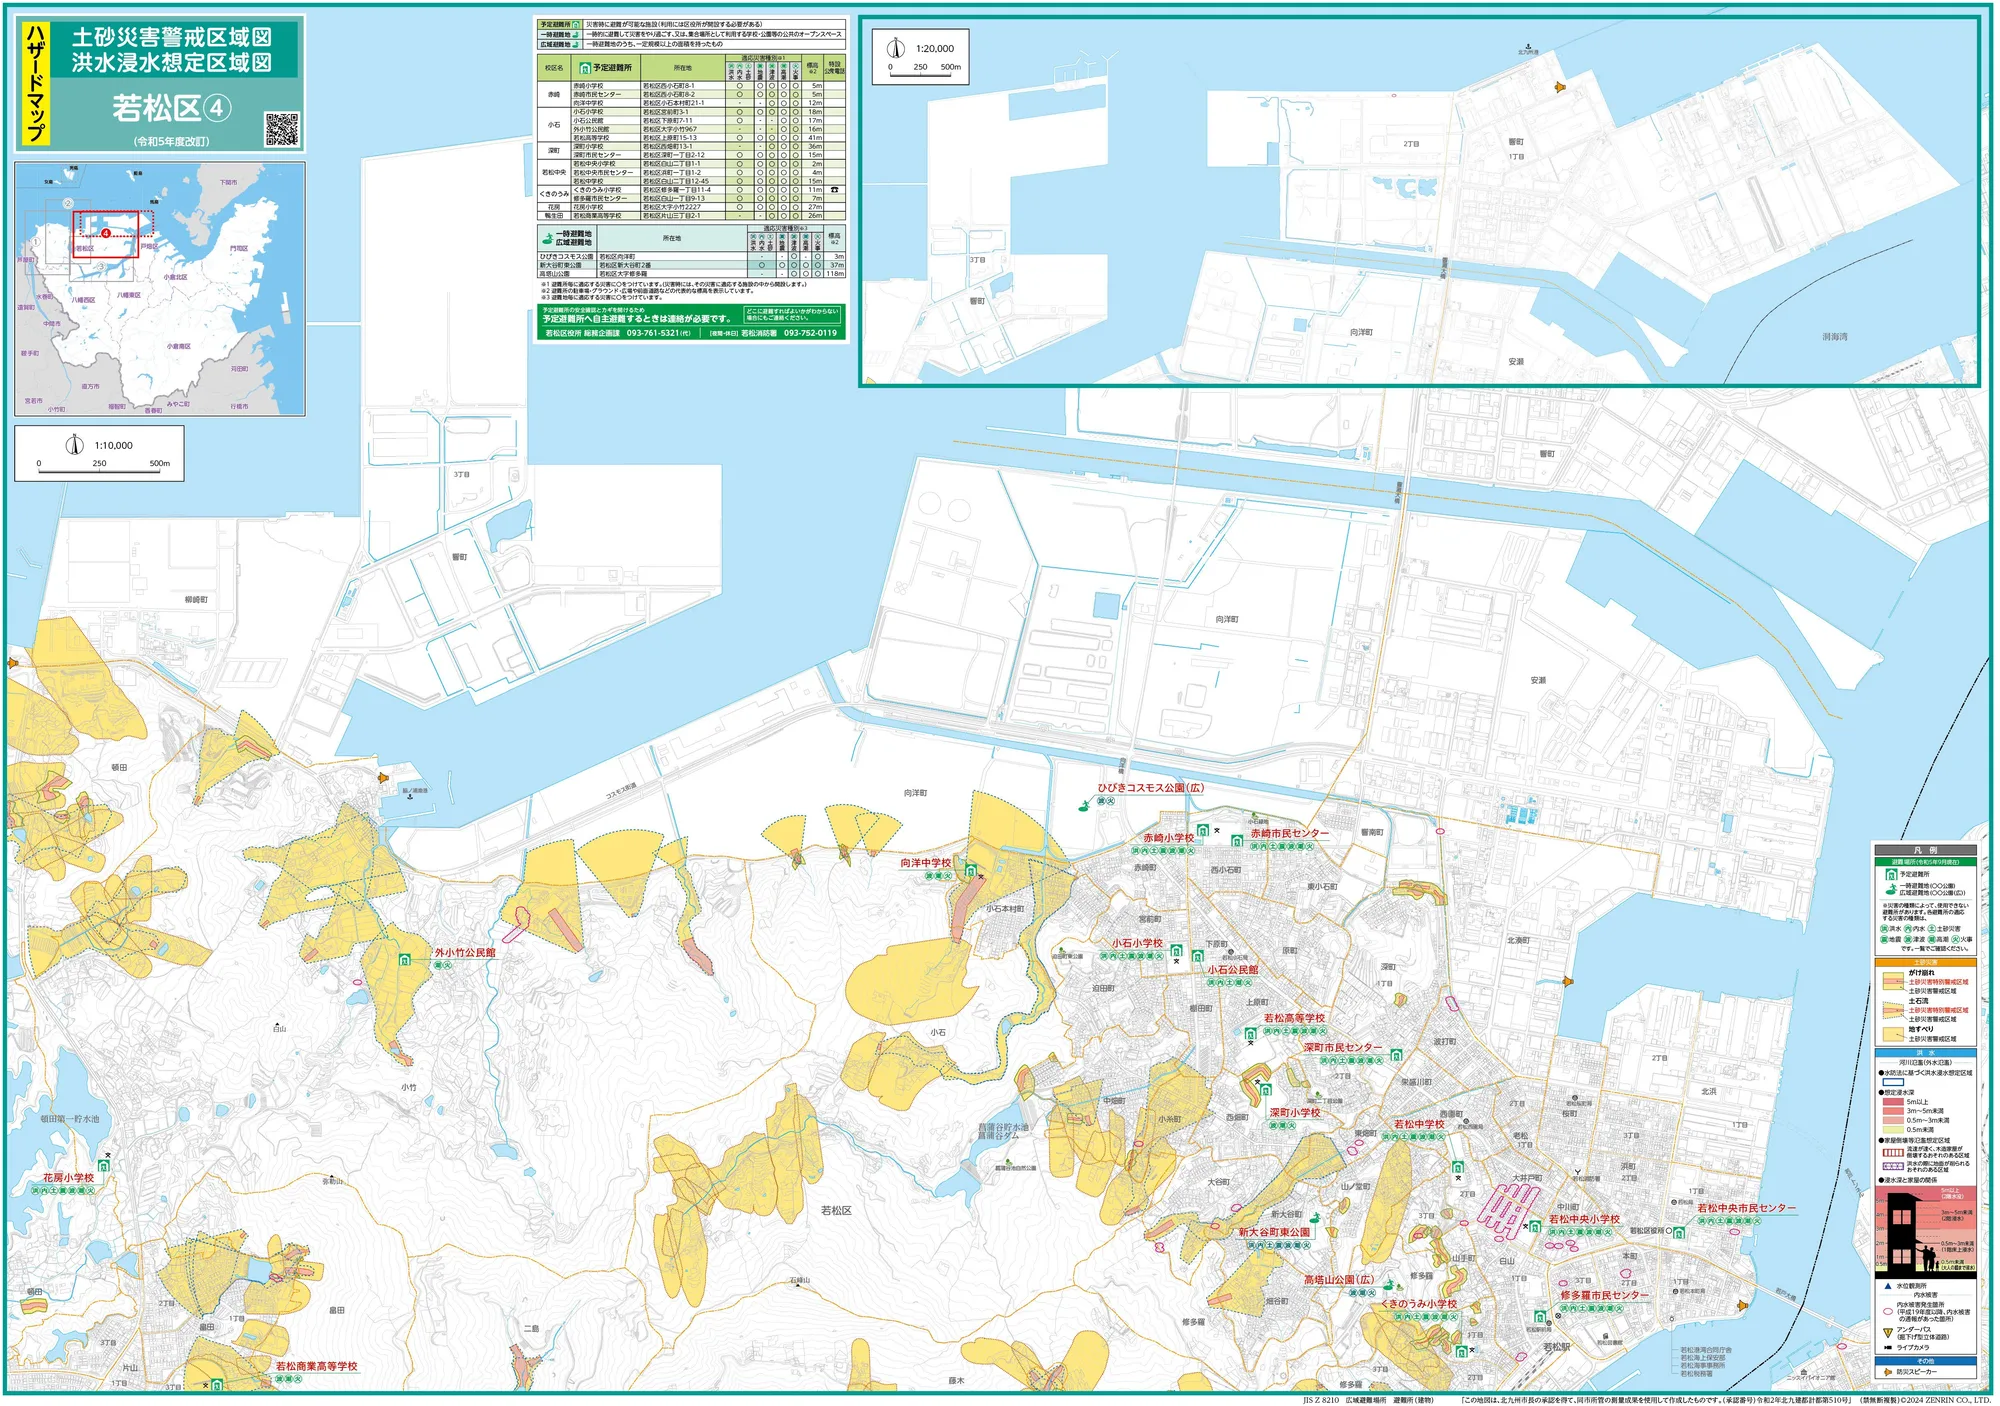2000x1406 pixels.
Task: Click the 柳崎町 place label on the map
Action: (x=196, y=600)
